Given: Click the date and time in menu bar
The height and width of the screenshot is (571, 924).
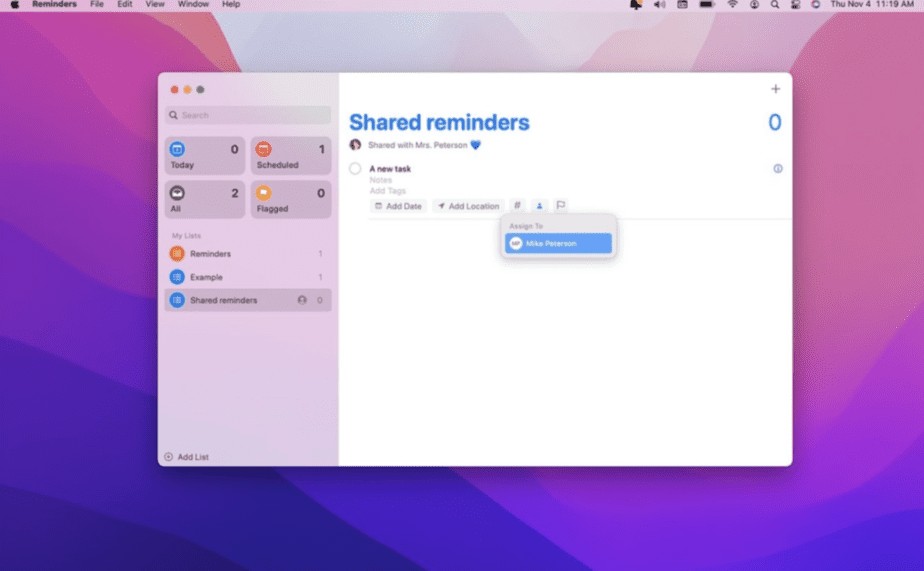Looking at the screenshot, I should point(872,4).
